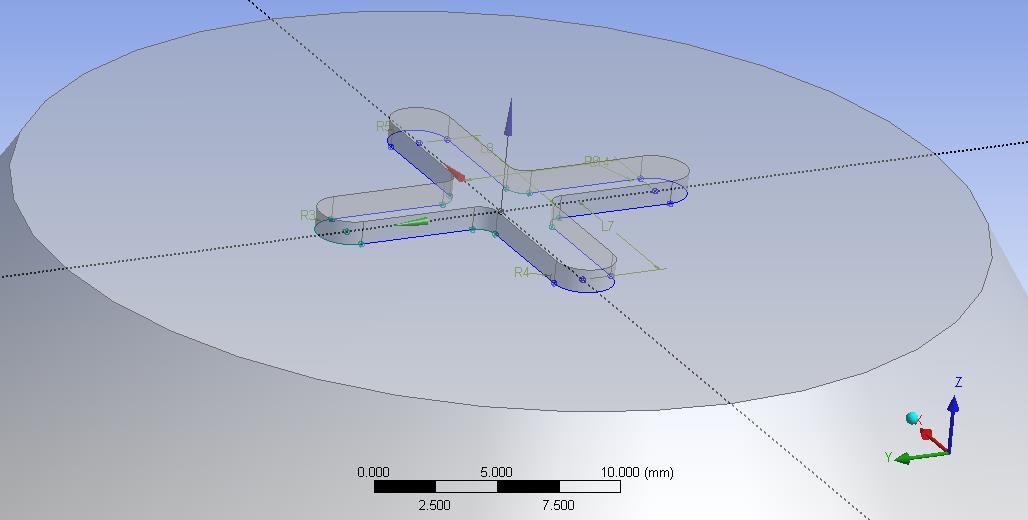This screenshot has height=520, width=1028.
Task: Select the R4 radius dimension label
Action: [x=521, y=272]
